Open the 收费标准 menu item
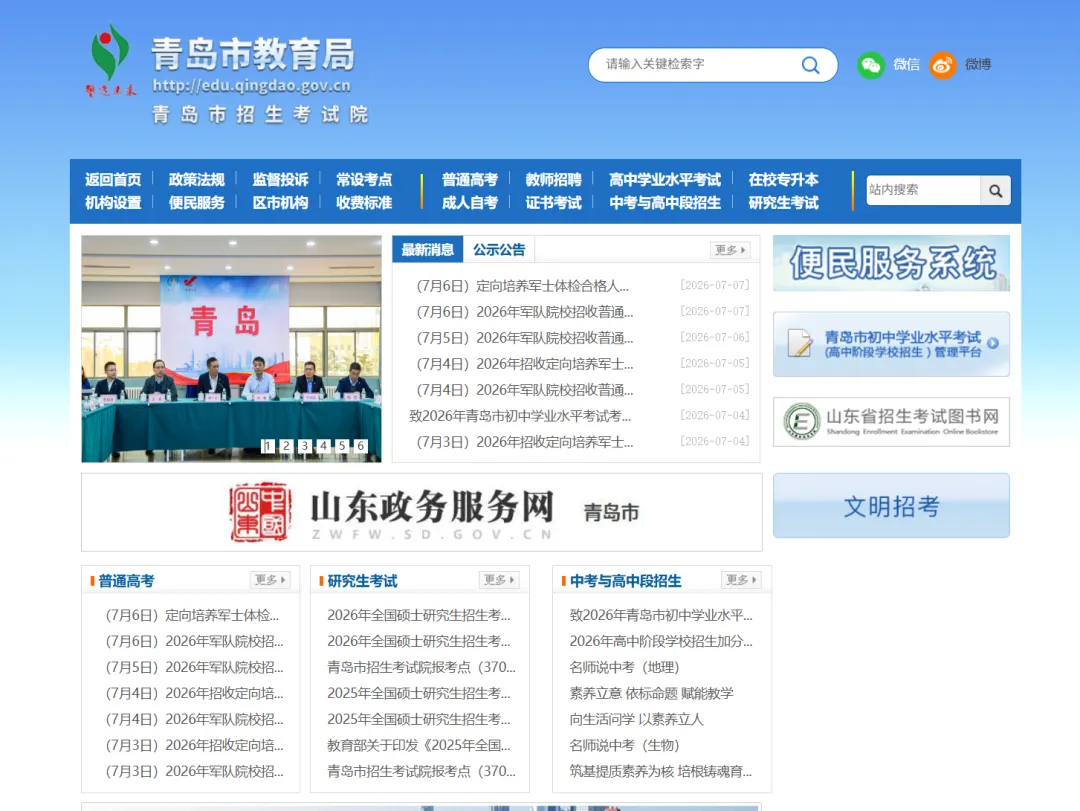 tap(364, 203)
